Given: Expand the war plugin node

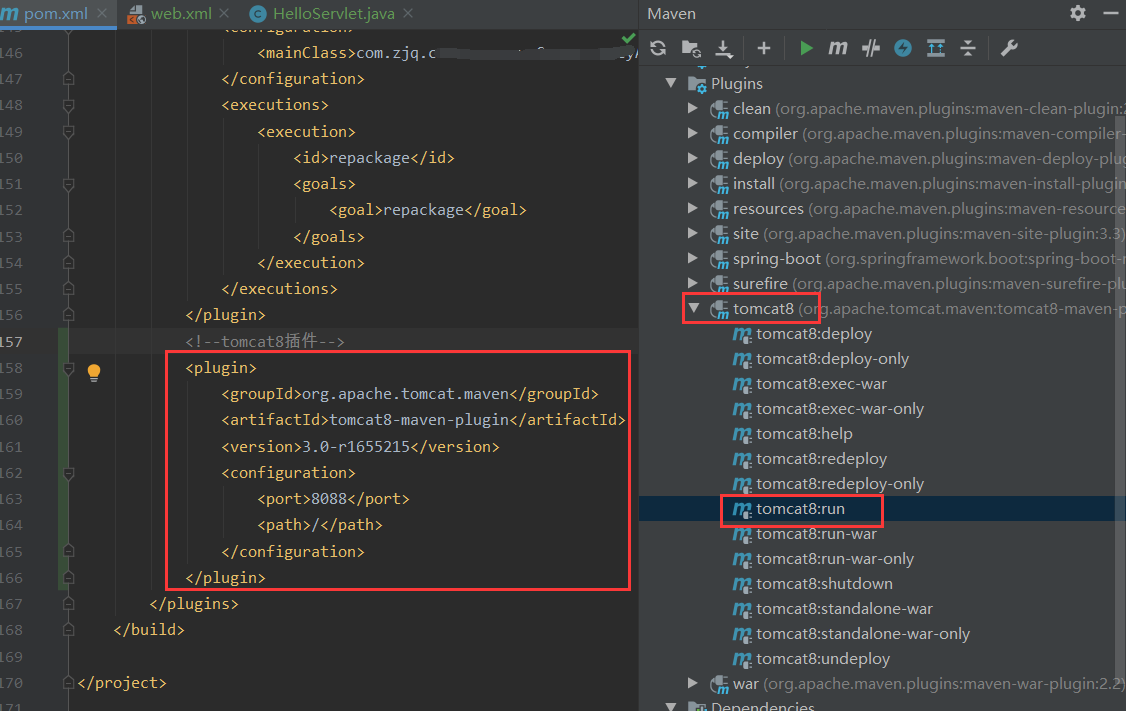Looking at the screenshot, I should tap(694, 683).
